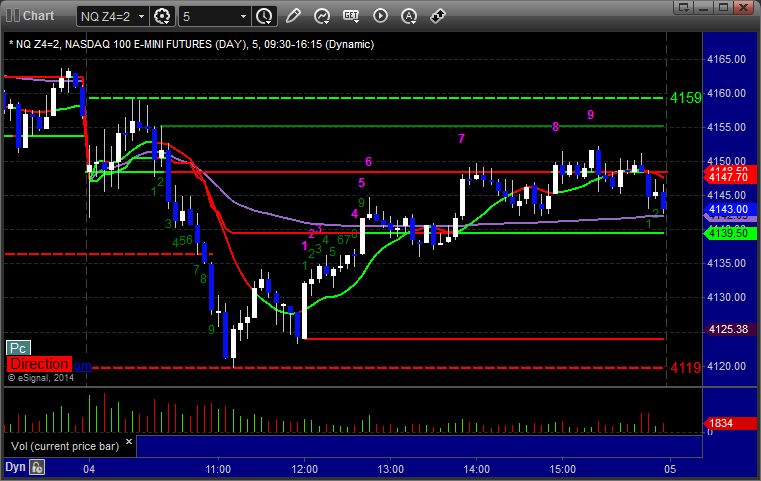Close the Chart window with red X

click(x=743, y=8)
